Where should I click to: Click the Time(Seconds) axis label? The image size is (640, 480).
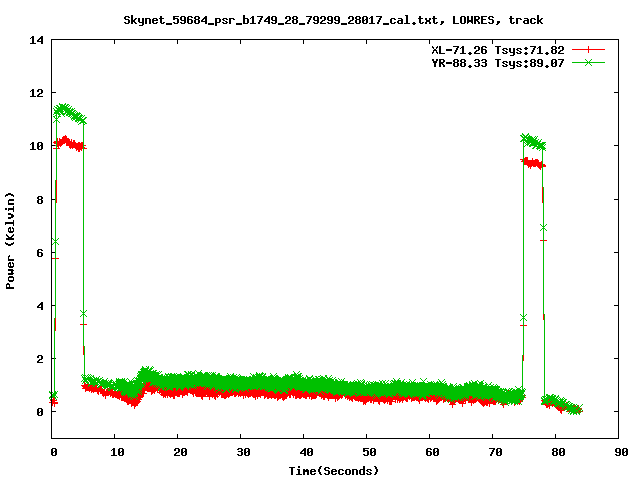pyautogui.click(x=333, y=471)
